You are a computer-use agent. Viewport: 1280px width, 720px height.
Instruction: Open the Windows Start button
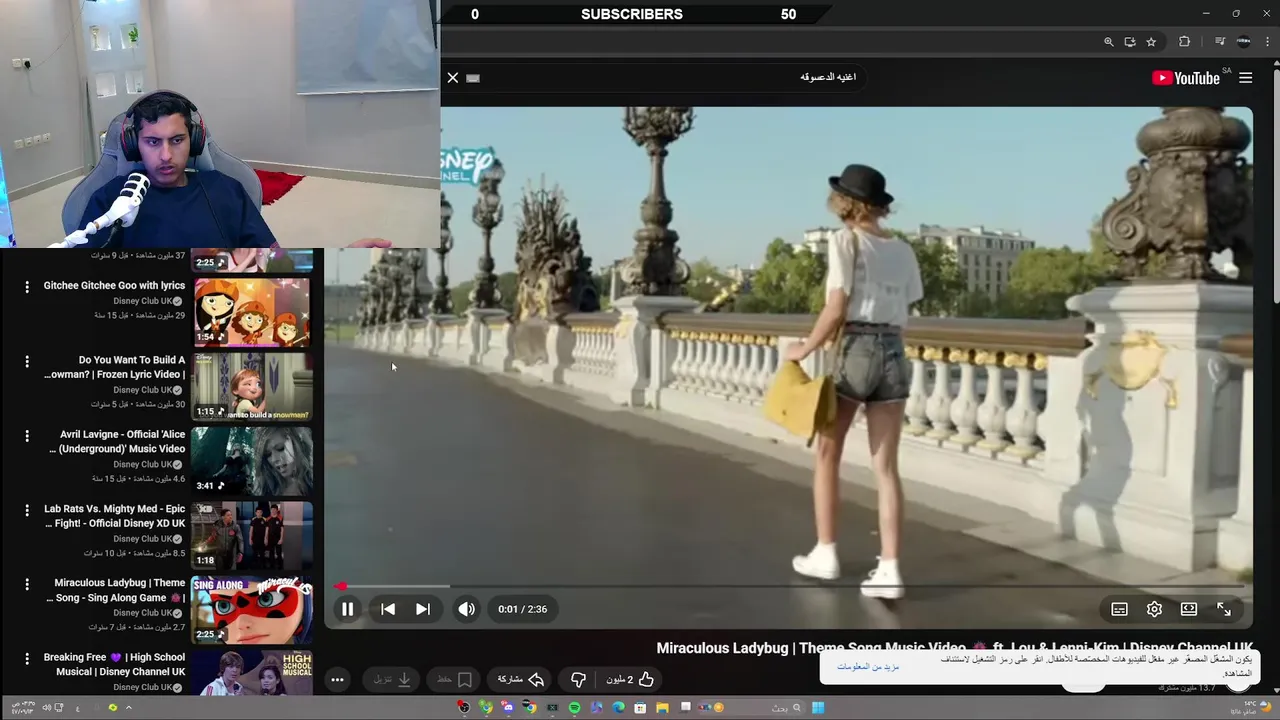pyautogui.click(x=818, y=708)
